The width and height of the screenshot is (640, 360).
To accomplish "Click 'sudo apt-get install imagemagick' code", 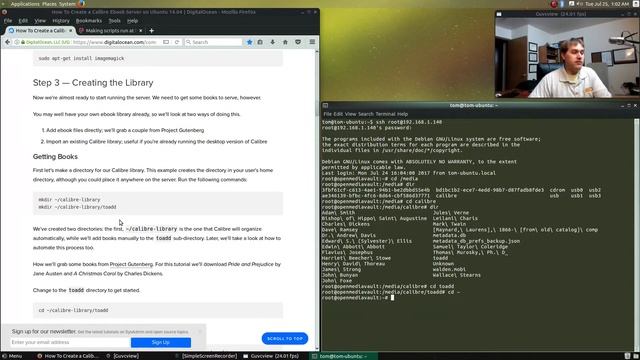I will [x=81, y=58].
